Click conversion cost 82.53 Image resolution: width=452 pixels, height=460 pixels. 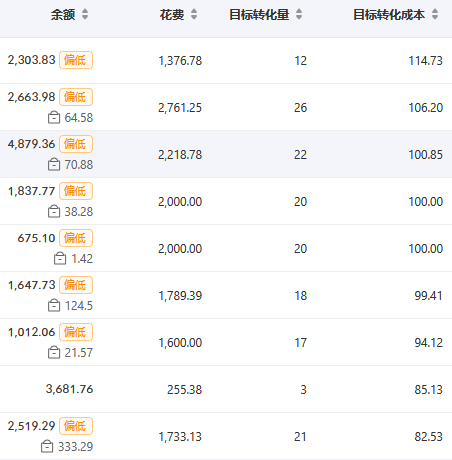click(x=428, y=437)
